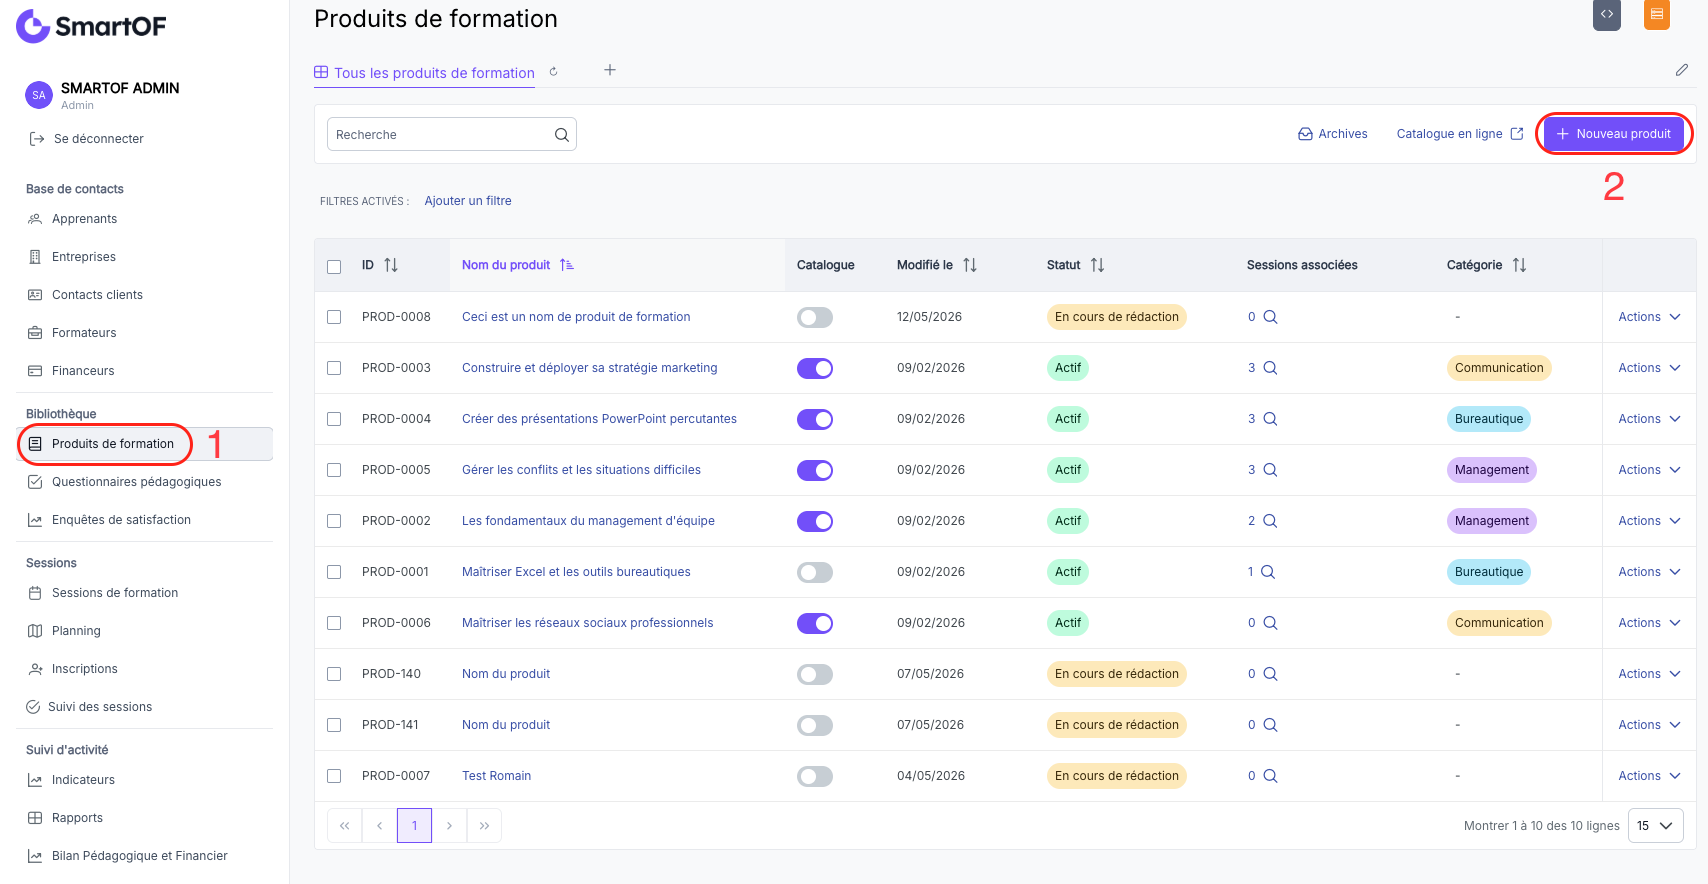Image resolution: width=1708 pixels, height=884 pixels.
Task: Click the search magnifier icon
Action: (562, 135)
